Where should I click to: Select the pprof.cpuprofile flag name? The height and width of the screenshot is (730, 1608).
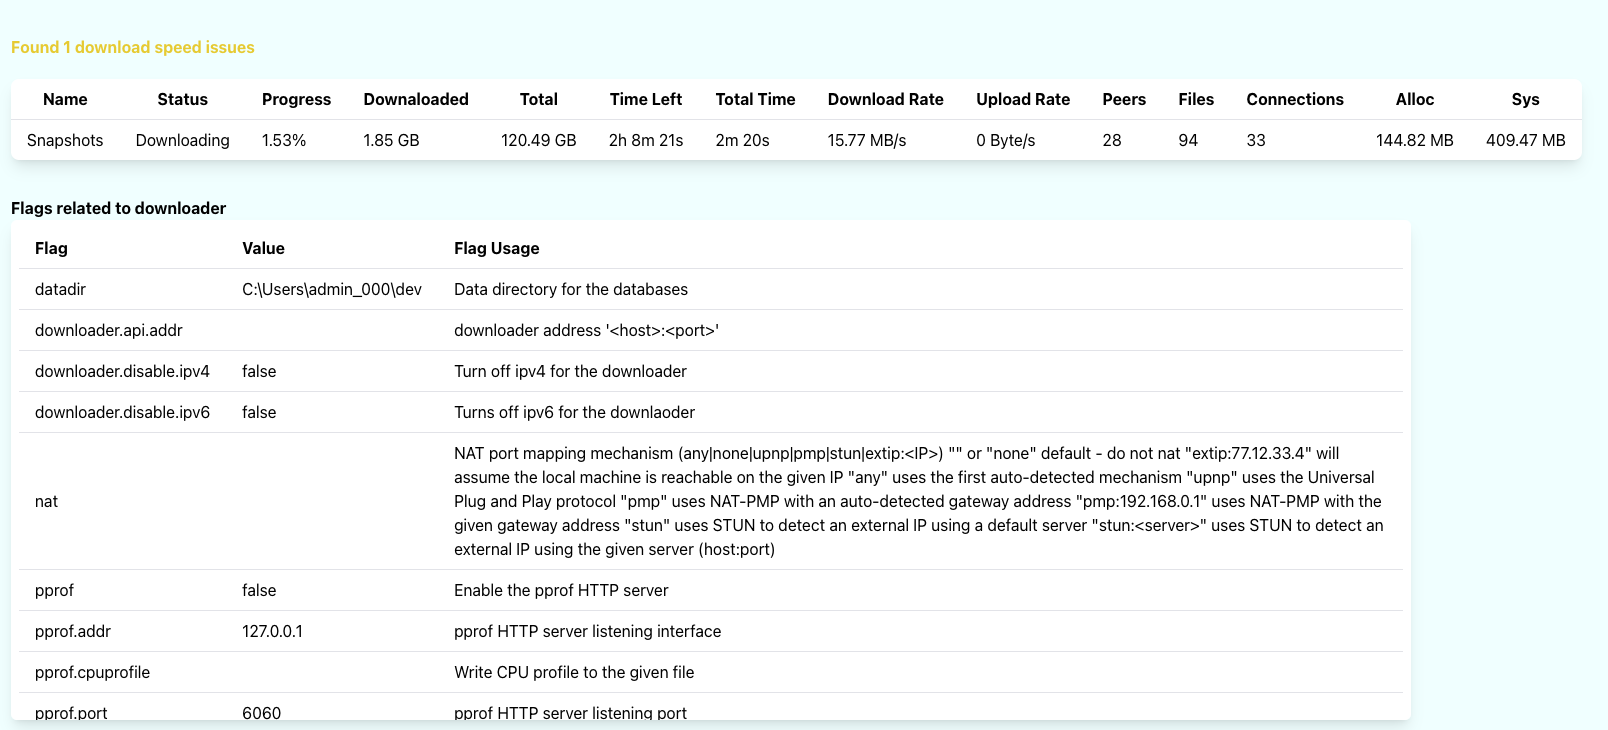tap(92, 672)
